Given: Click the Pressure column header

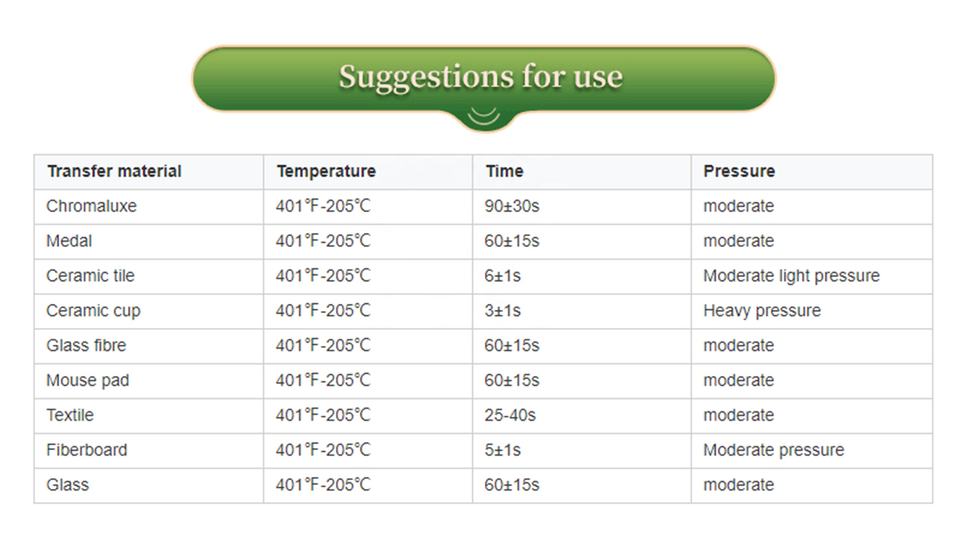Looking at the screenshot, I should point(739,171).
